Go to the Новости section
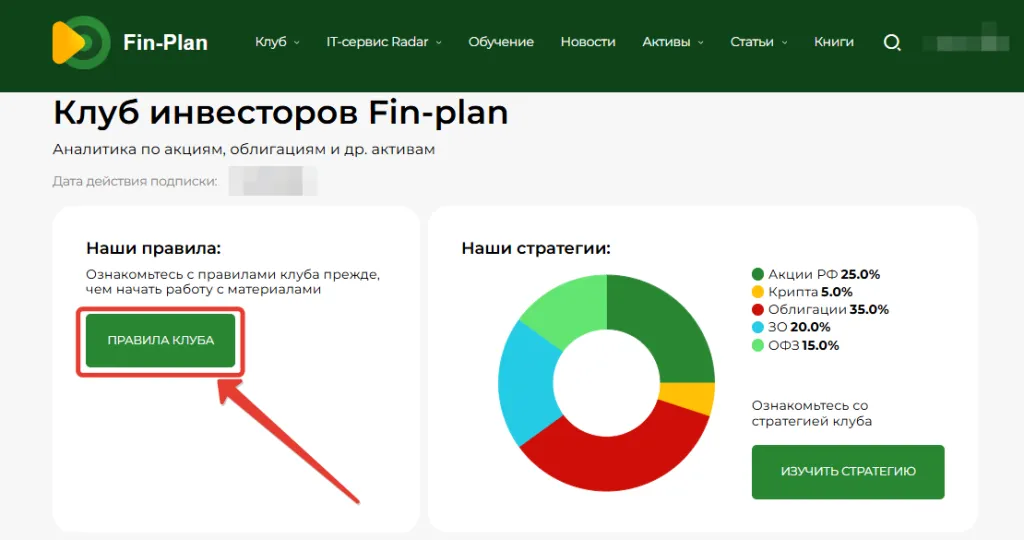1024x540 pixels. click(588, 42)
